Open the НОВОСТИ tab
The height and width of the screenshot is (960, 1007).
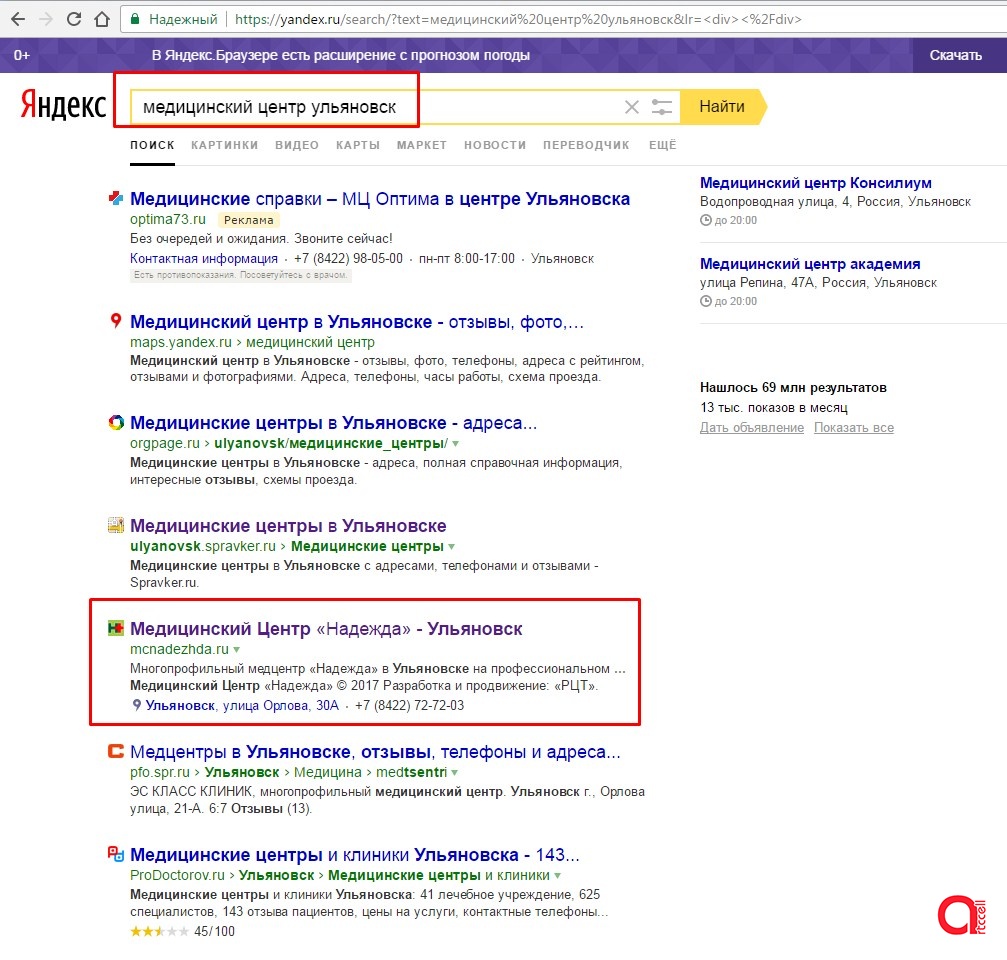495,145
